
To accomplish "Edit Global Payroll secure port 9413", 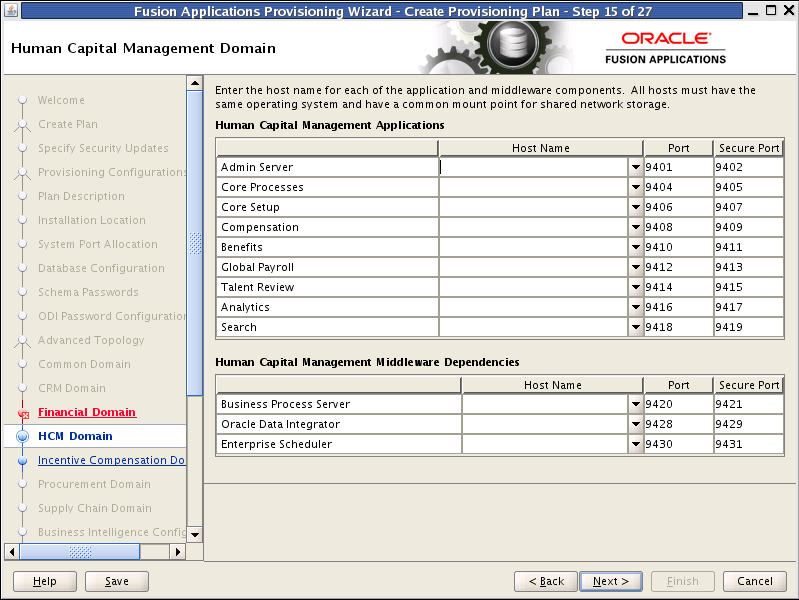I will [x=749, y=267].
